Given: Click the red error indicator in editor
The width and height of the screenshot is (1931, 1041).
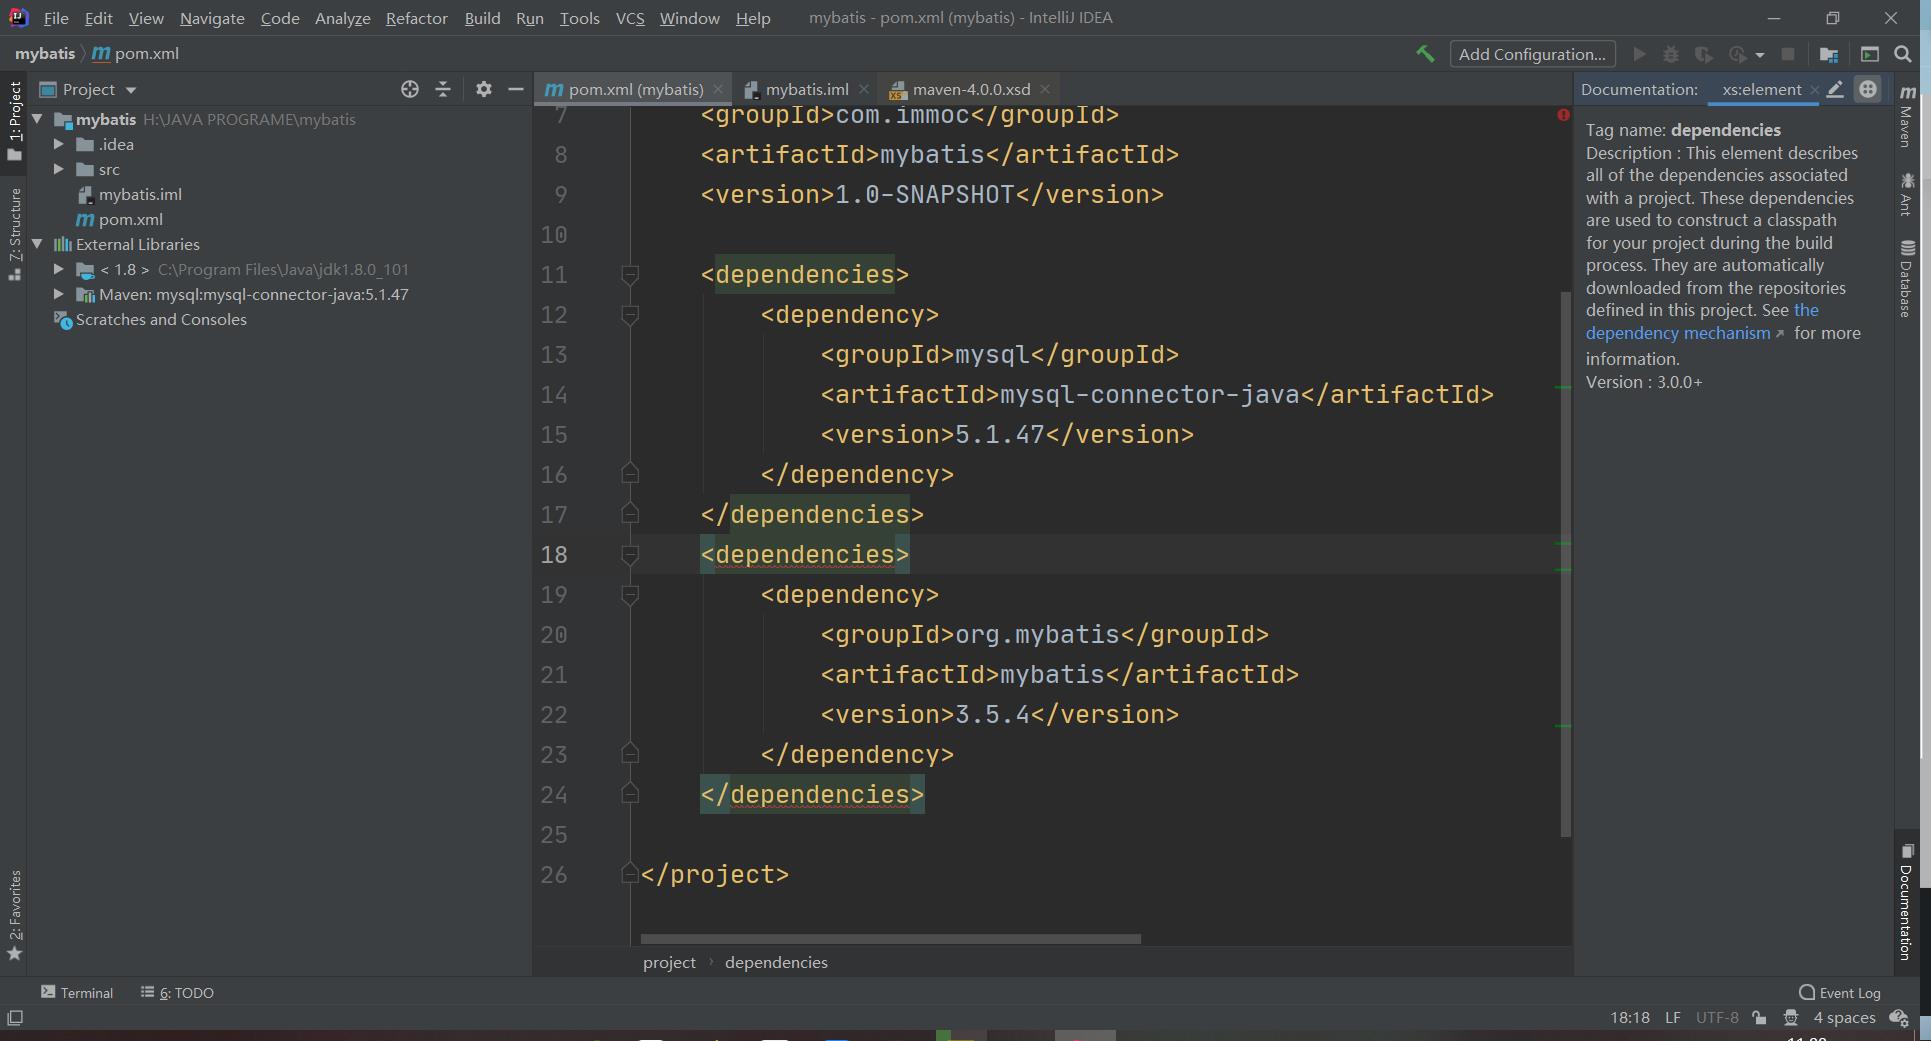Looking at the screenshot, I should (x=1563, y=115).
